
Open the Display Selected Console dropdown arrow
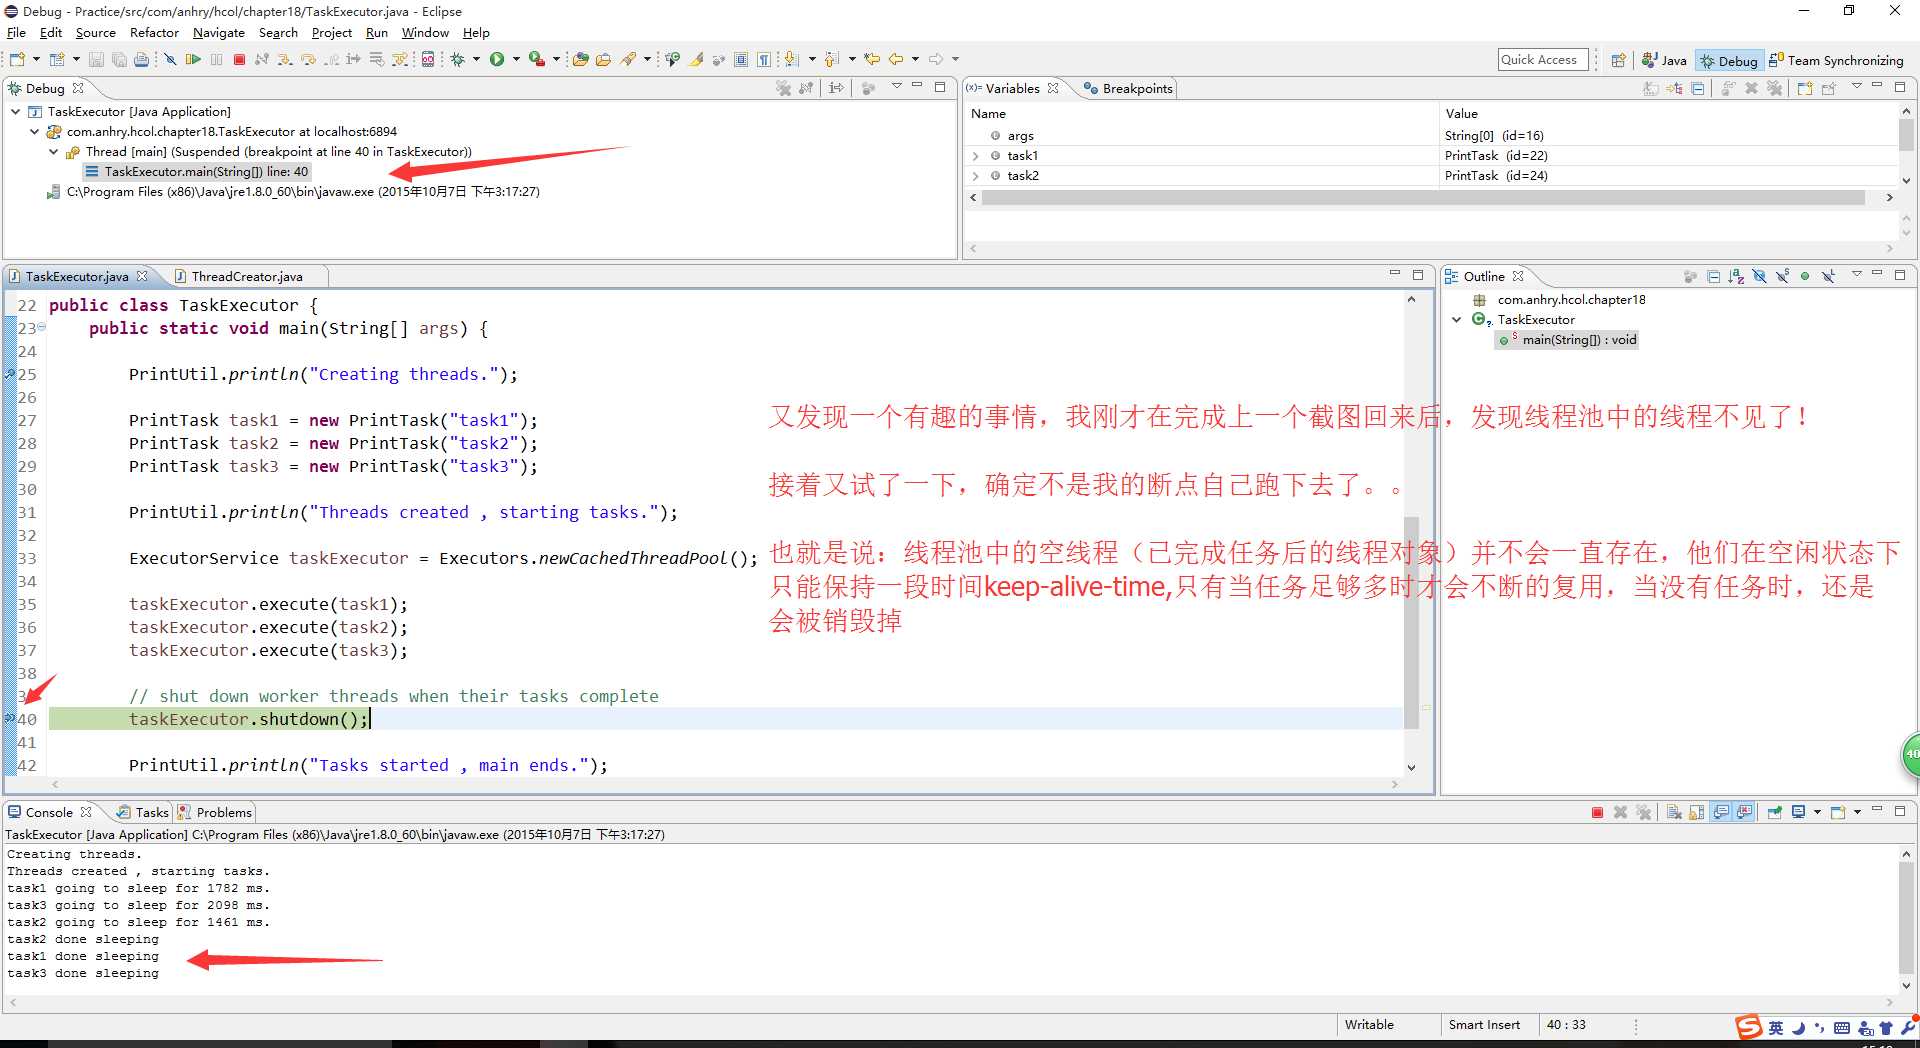(1817, 812)
